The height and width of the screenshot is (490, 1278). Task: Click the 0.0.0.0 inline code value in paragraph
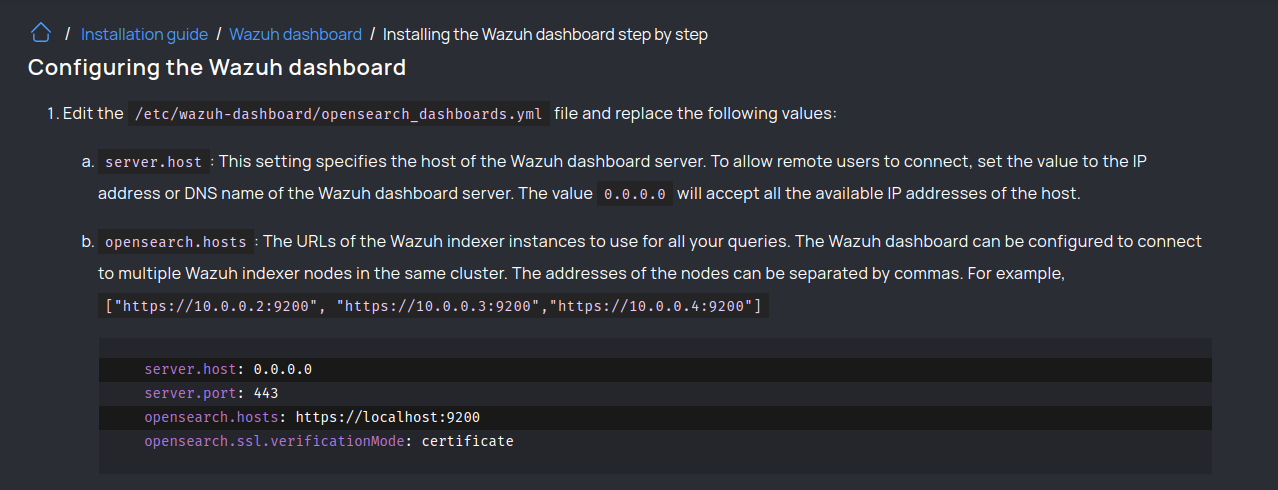(x=635, y=194)
